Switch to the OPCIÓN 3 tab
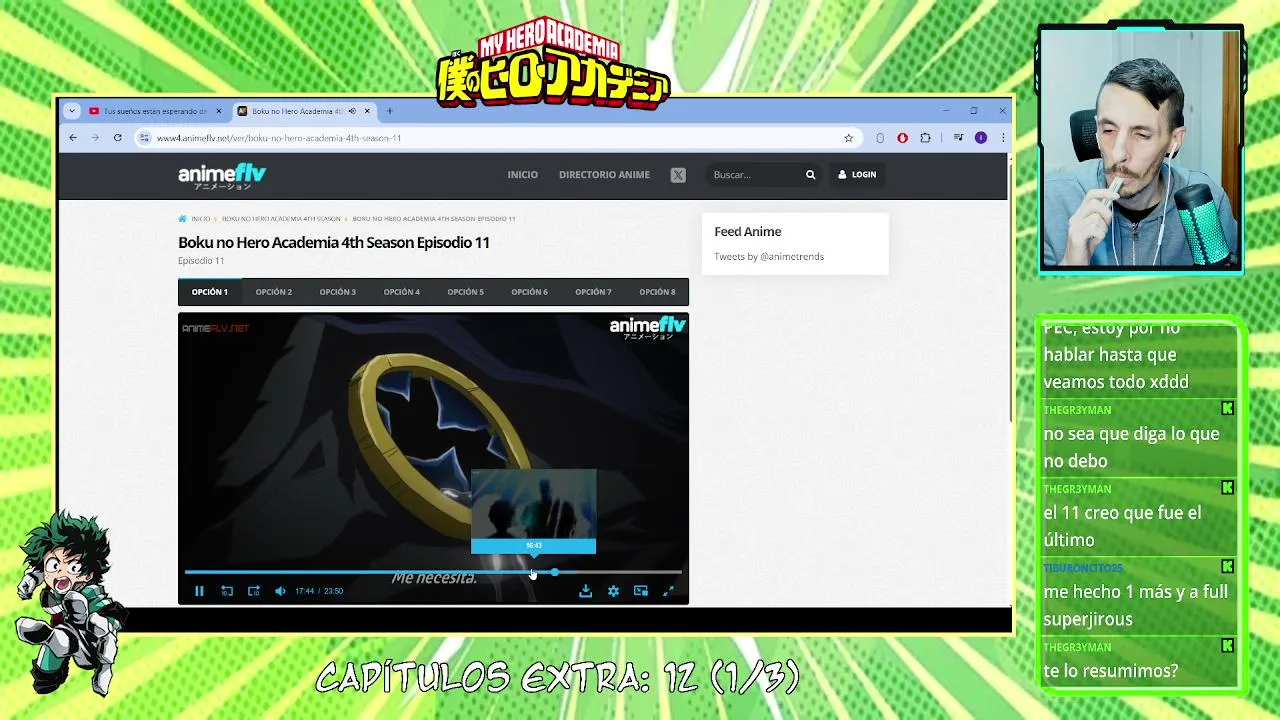This screenshot has height=720, width=1280. (338, 292)
